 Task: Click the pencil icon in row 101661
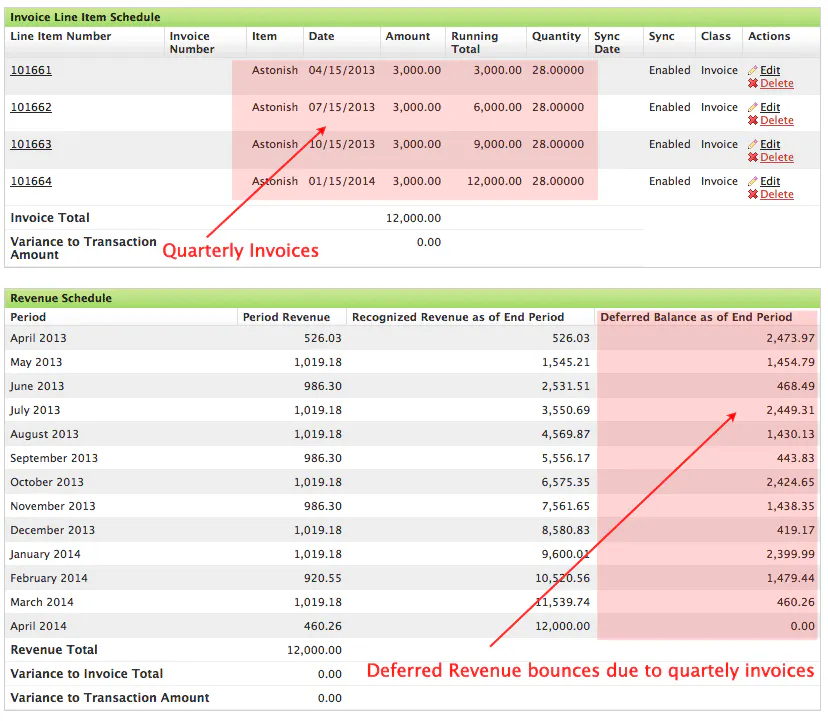pyautogui.click(x=752, y=70)
